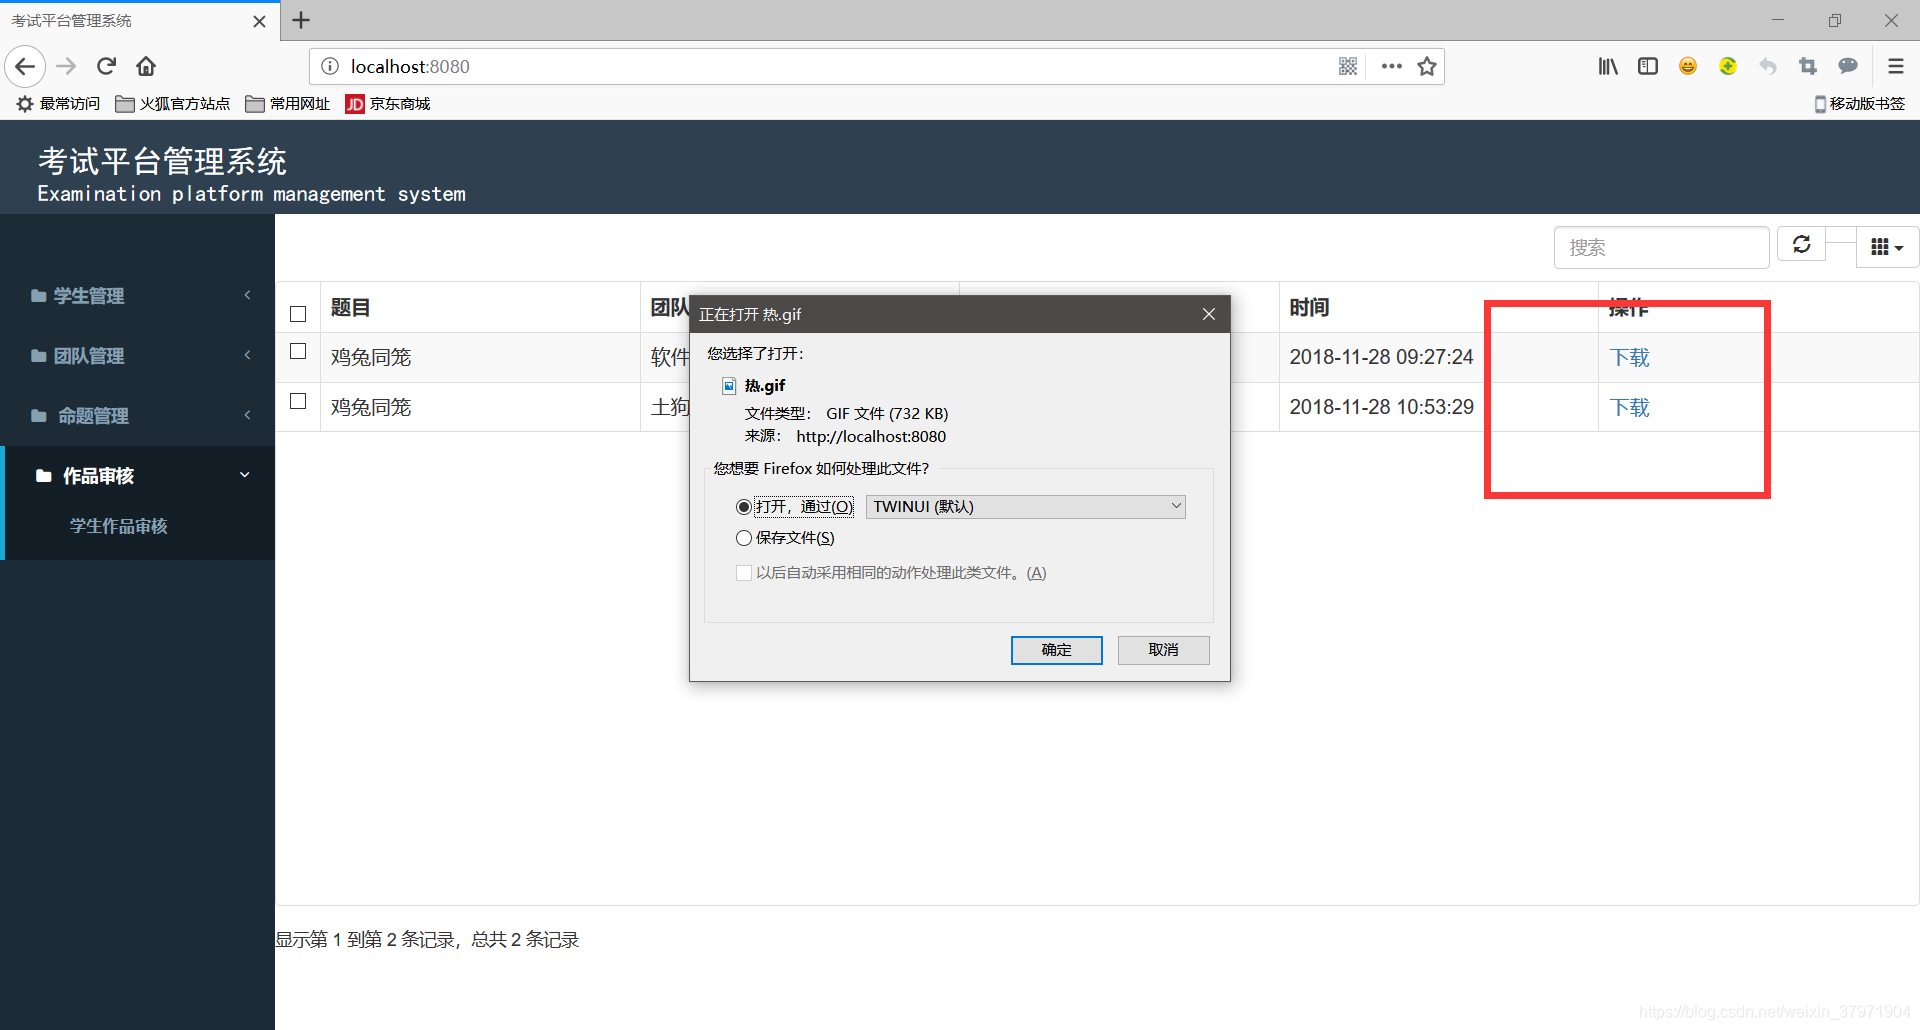Image resolution: width=1920 pixels, height=1030 pixels.
Task: Click the yellow-green extension icon
Action: 1728,67
